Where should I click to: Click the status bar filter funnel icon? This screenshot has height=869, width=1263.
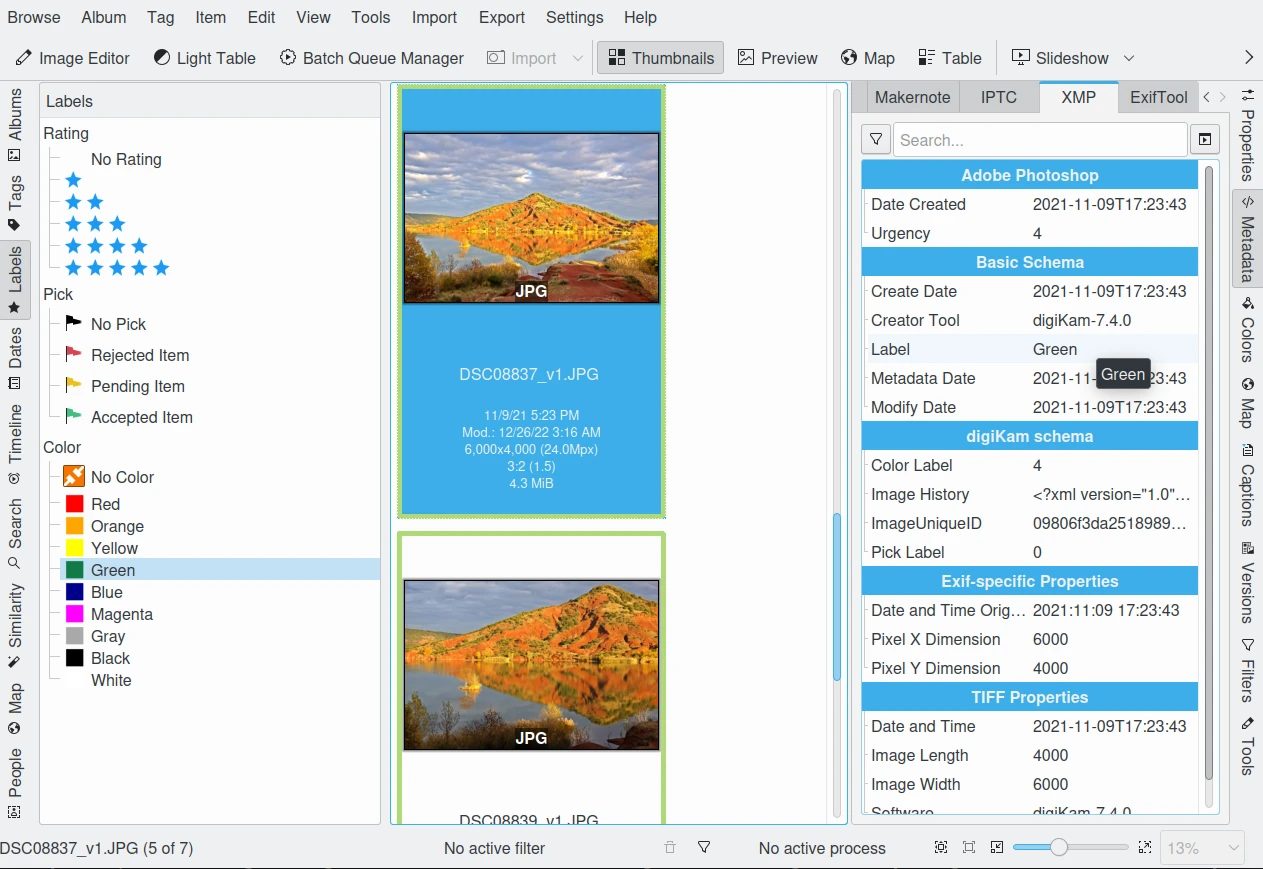pyautogui.click(x=704, y=848)
